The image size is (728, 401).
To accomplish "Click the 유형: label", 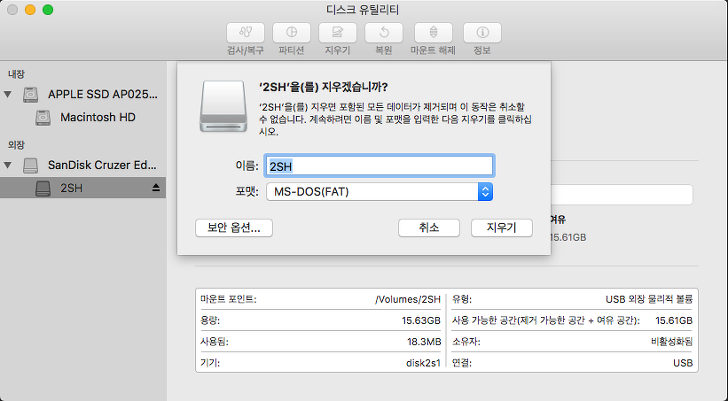I will click(x=462, y=299).
